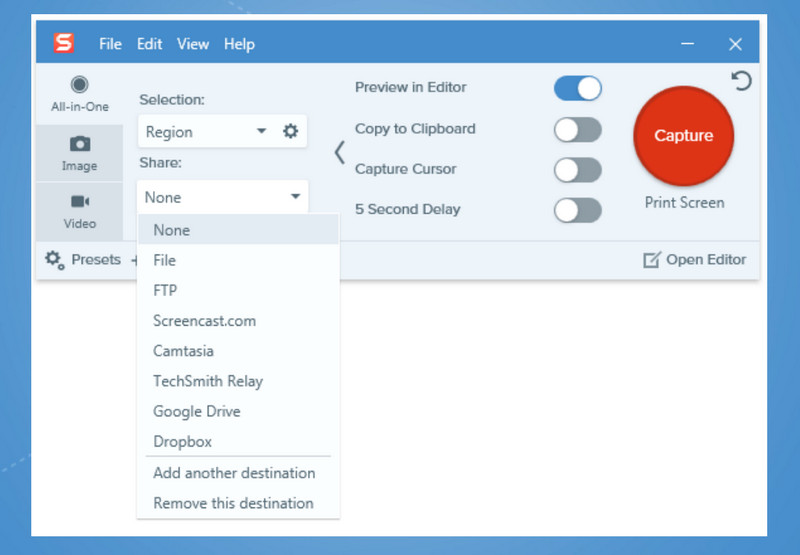Viewport: 800px width, 555px height.
Task: Enable Copy to Clipboard toggle
Action: (578, 130)
